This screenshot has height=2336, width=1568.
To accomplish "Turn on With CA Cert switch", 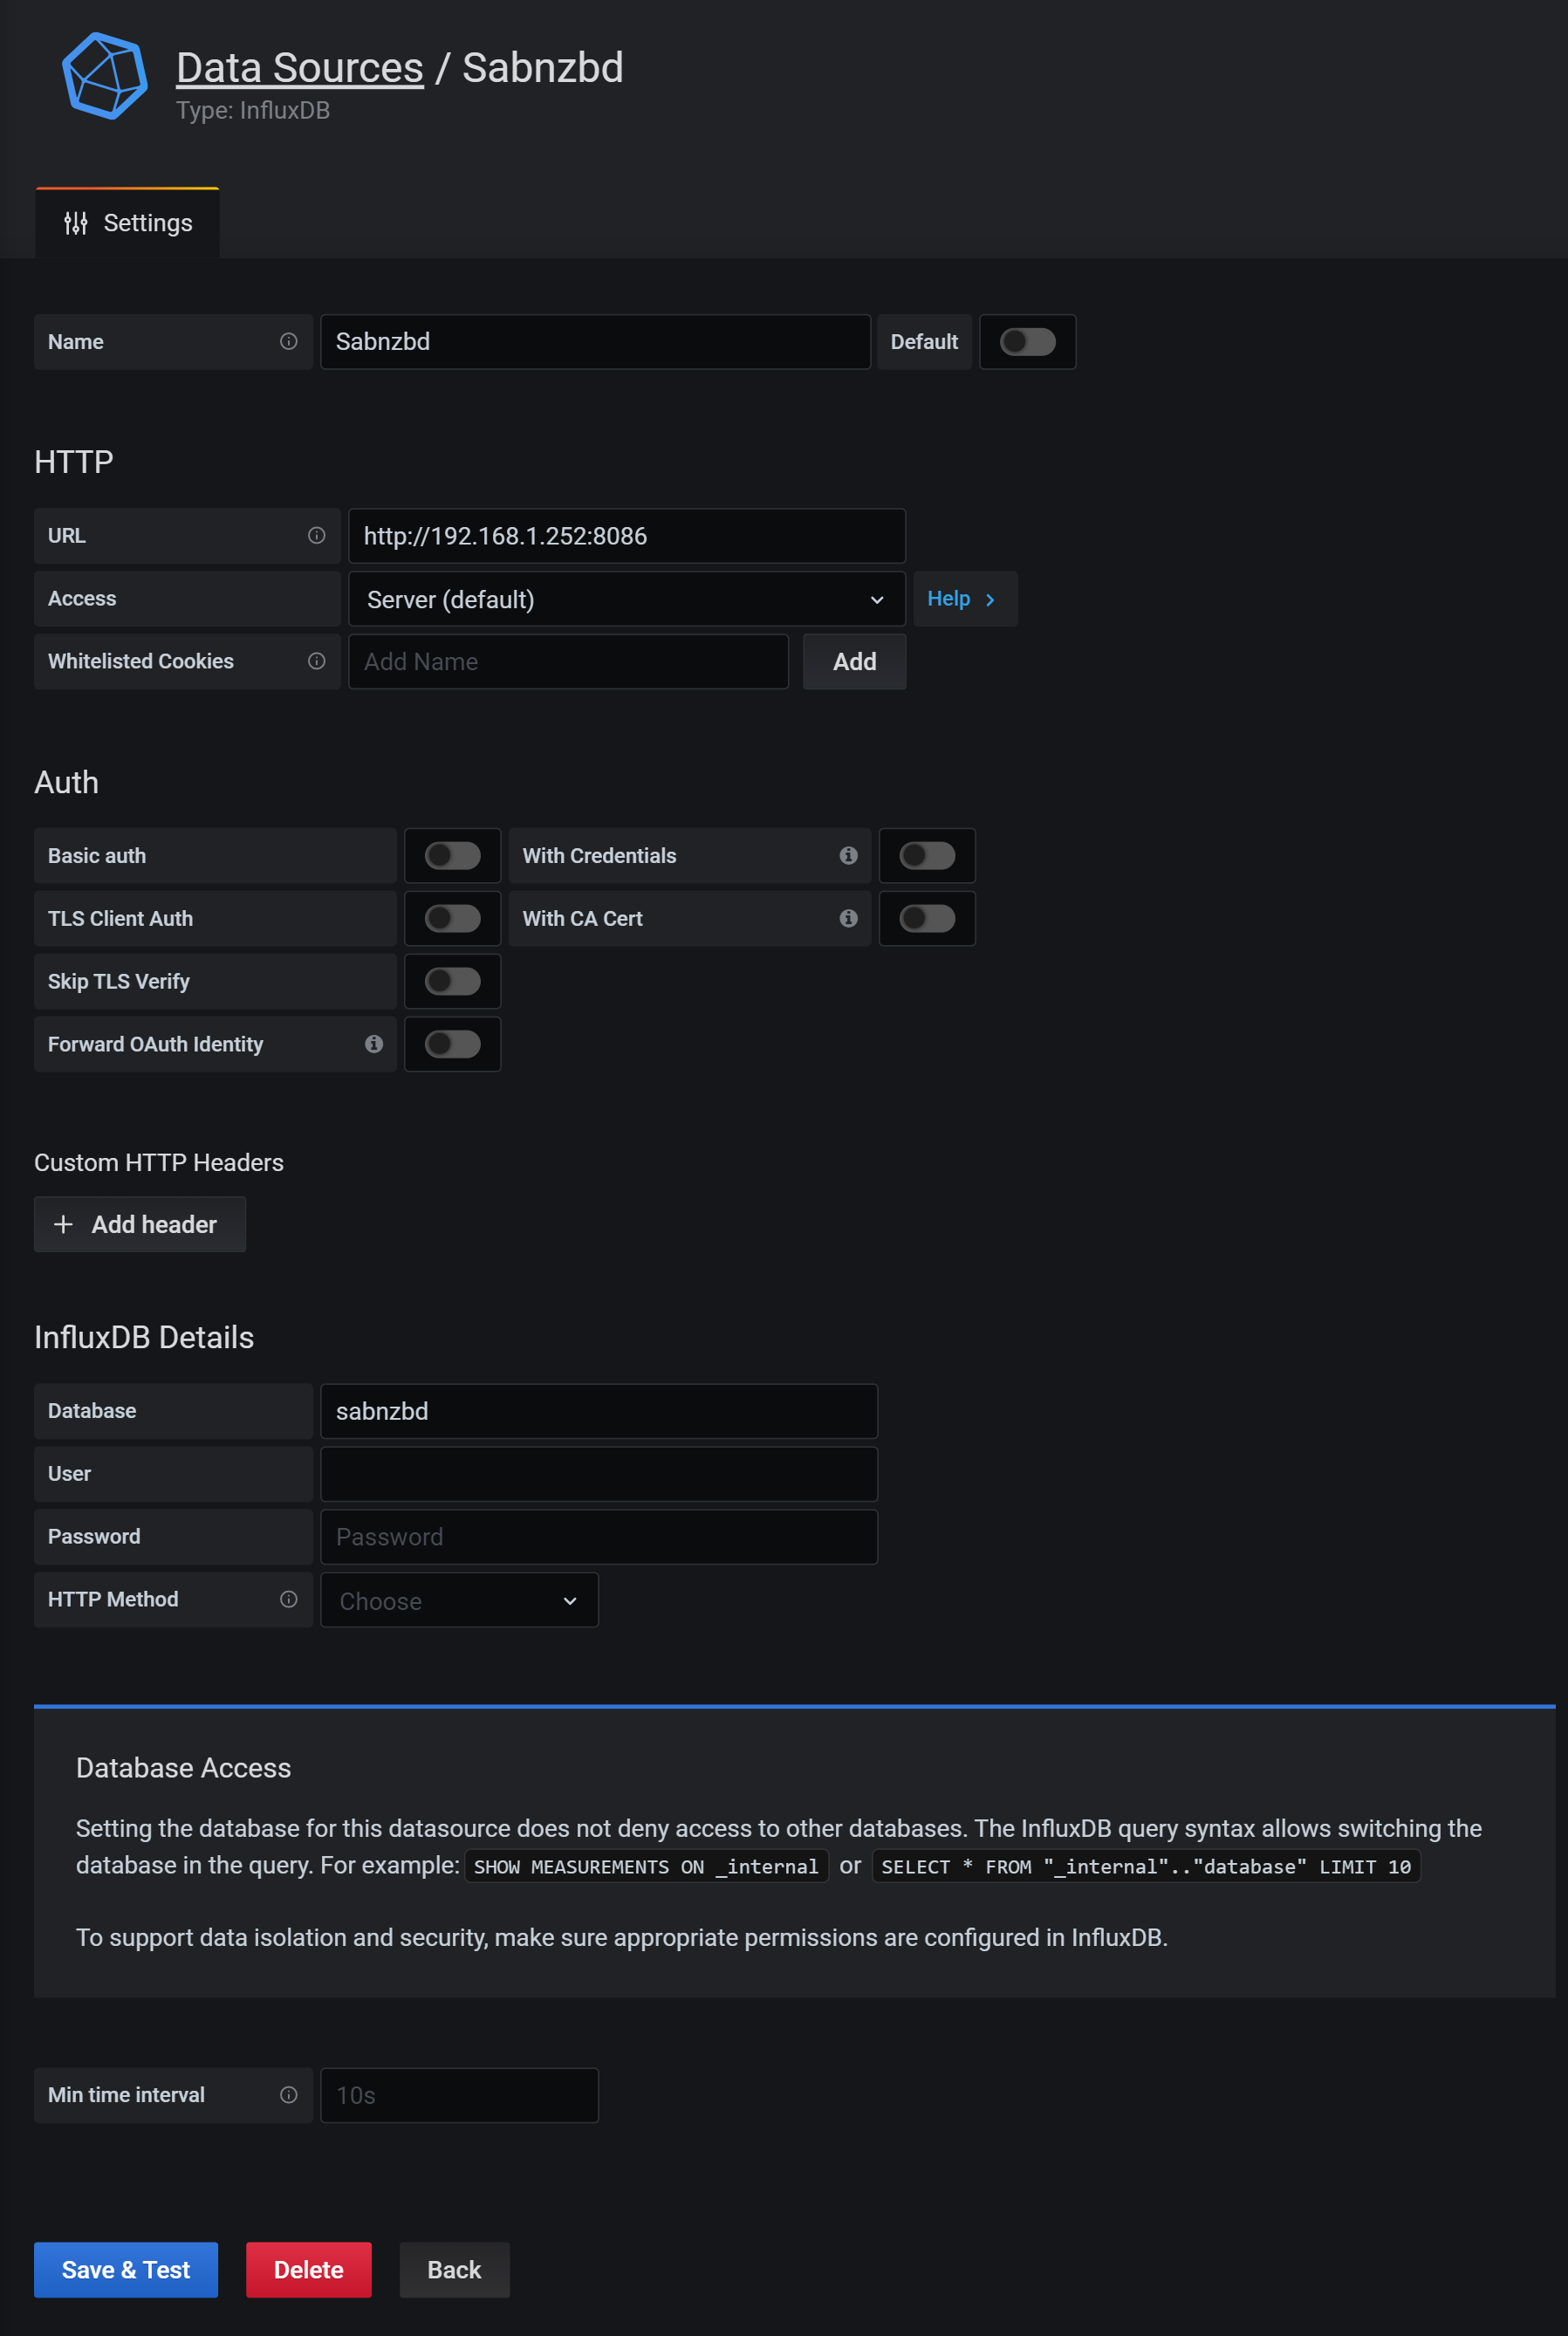I will pos(928,919).
